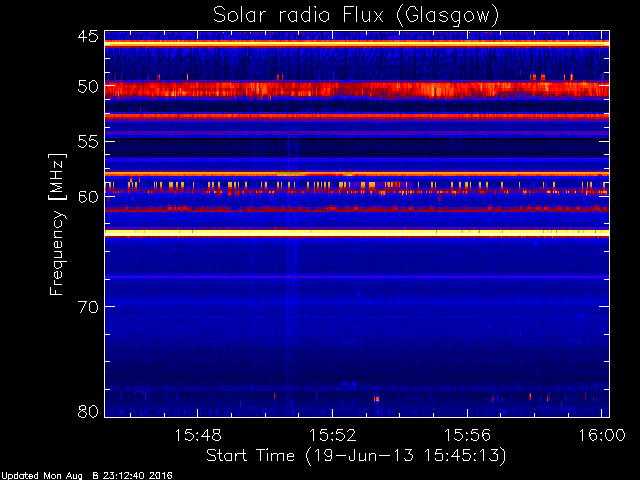This screenshot has width=640, height=480.
Task: Click the '60' frequency tick label
Action: pos(88,197)
